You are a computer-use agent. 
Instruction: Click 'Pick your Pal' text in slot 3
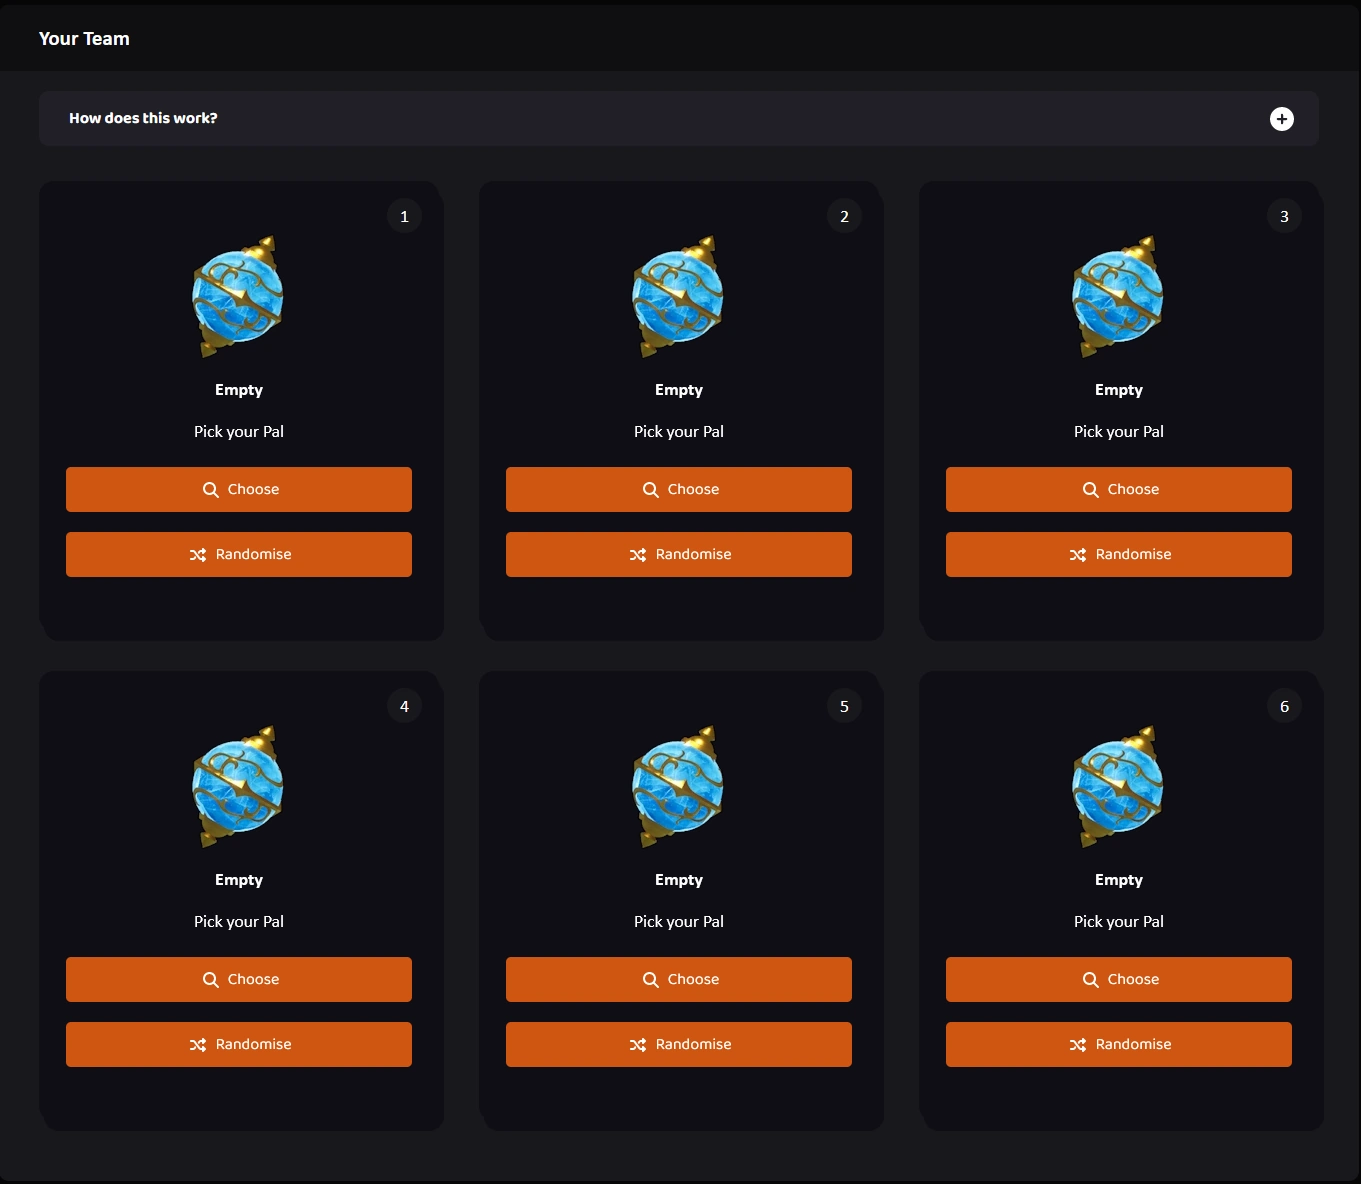click(1119, 432)
